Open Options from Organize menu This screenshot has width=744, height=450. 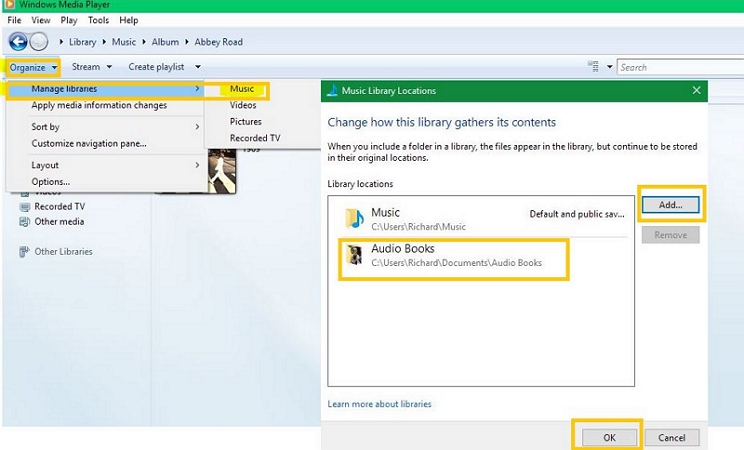(x=50, y=182)
